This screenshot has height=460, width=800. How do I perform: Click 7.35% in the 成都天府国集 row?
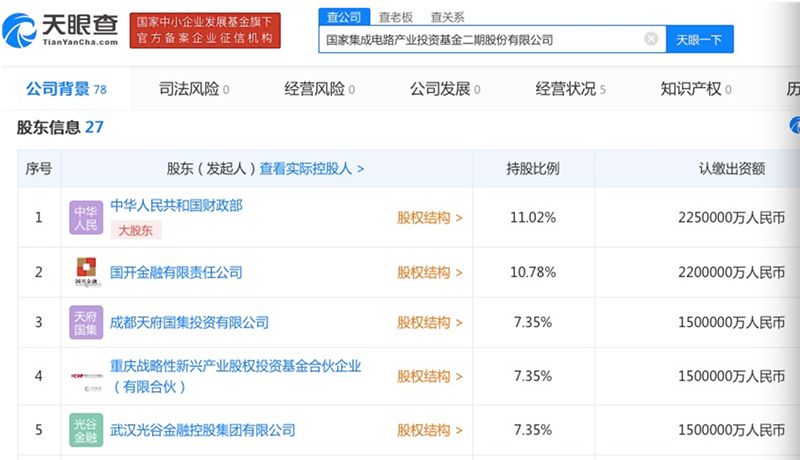coord(533,322)
